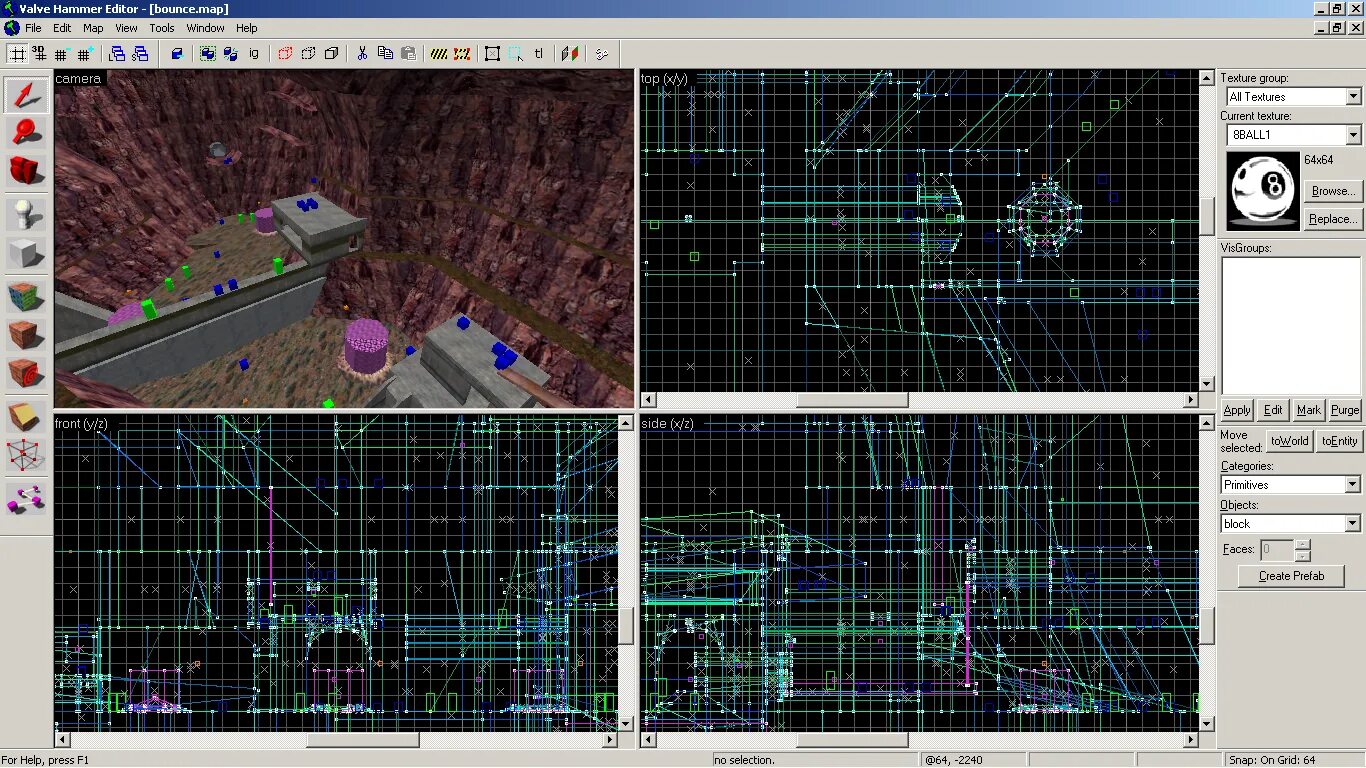Open the Categories Primitives dropdown

click(1353, 485)
